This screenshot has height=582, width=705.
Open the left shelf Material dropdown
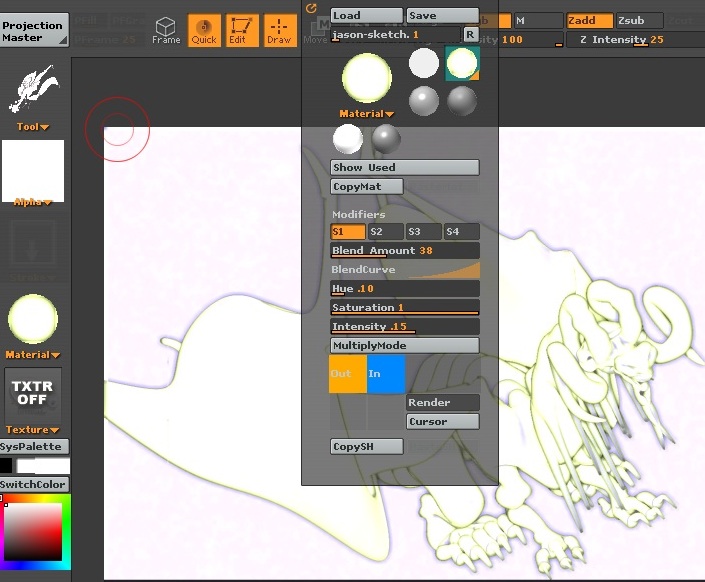[32, 355]
